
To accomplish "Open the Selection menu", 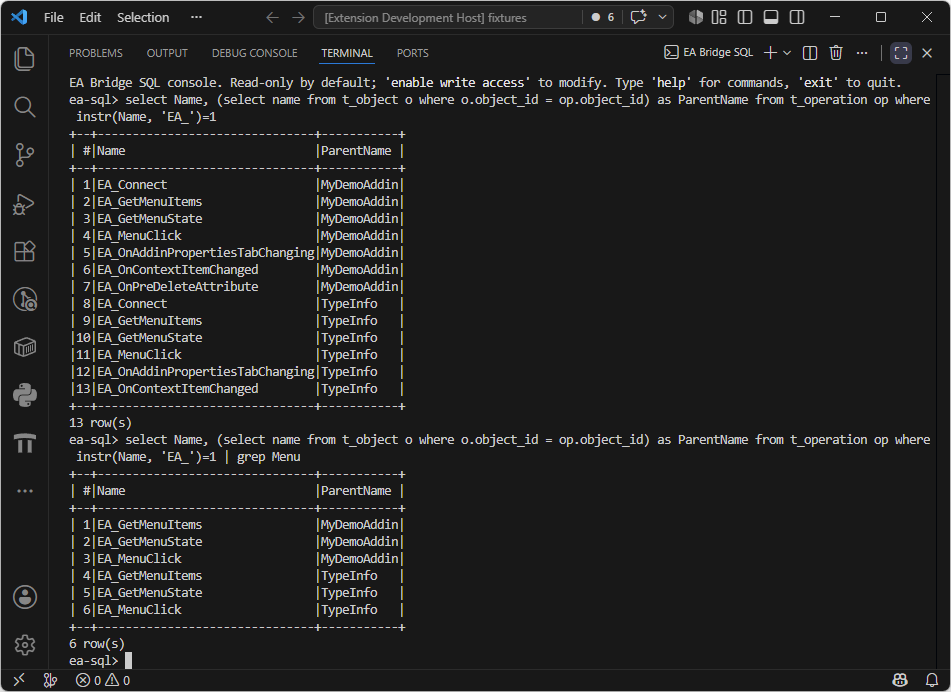I will [x=143, y=18].
